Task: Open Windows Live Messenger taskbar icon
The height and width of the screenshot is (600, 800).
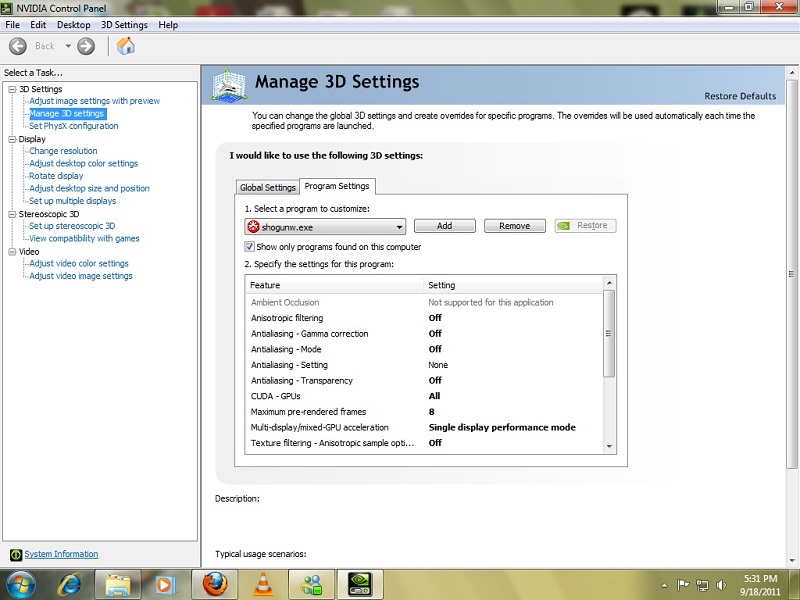Action: pyautogui.click(x=311, y=585)
